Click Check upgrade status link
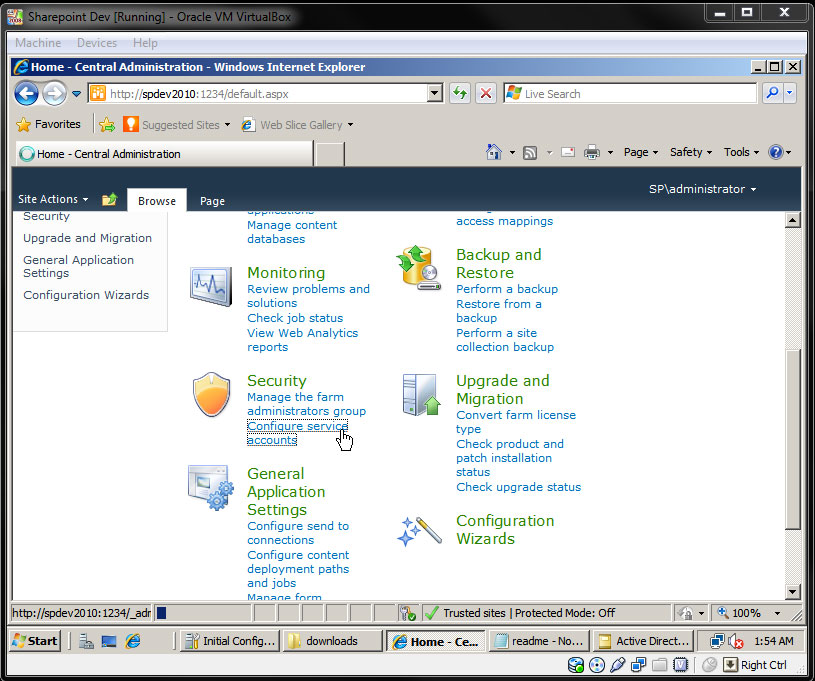Image resolution: width=815 pixels, height=681 pixels. click(518, 487)
